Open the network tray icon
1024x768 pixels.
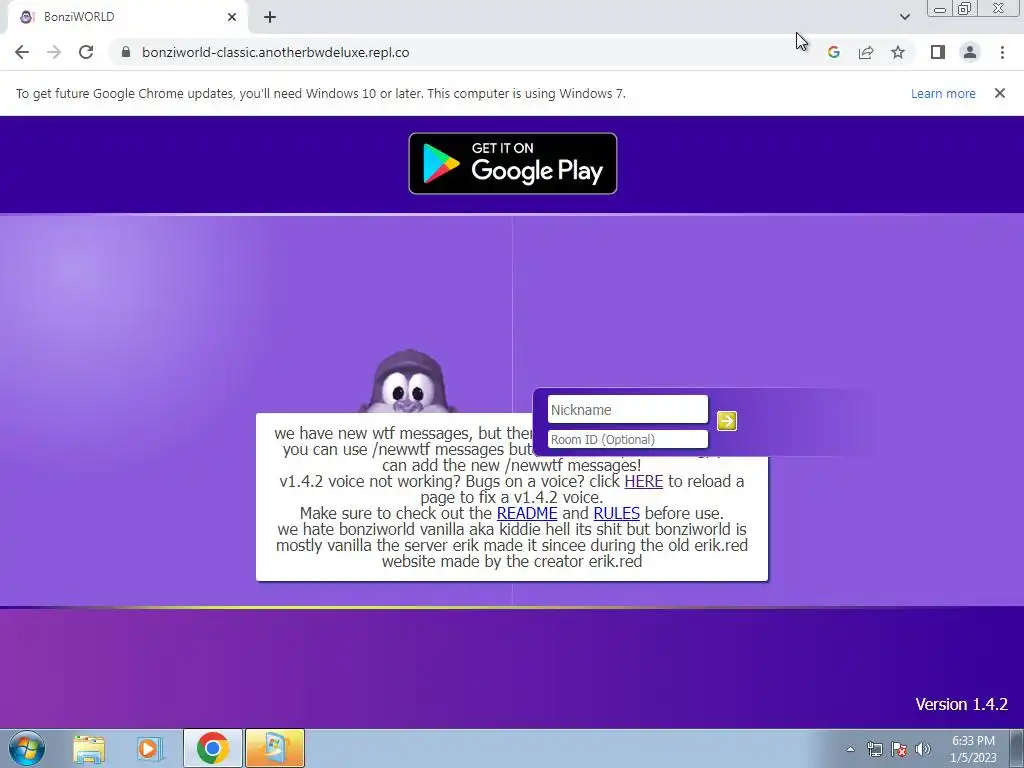[x=874, y=749]
